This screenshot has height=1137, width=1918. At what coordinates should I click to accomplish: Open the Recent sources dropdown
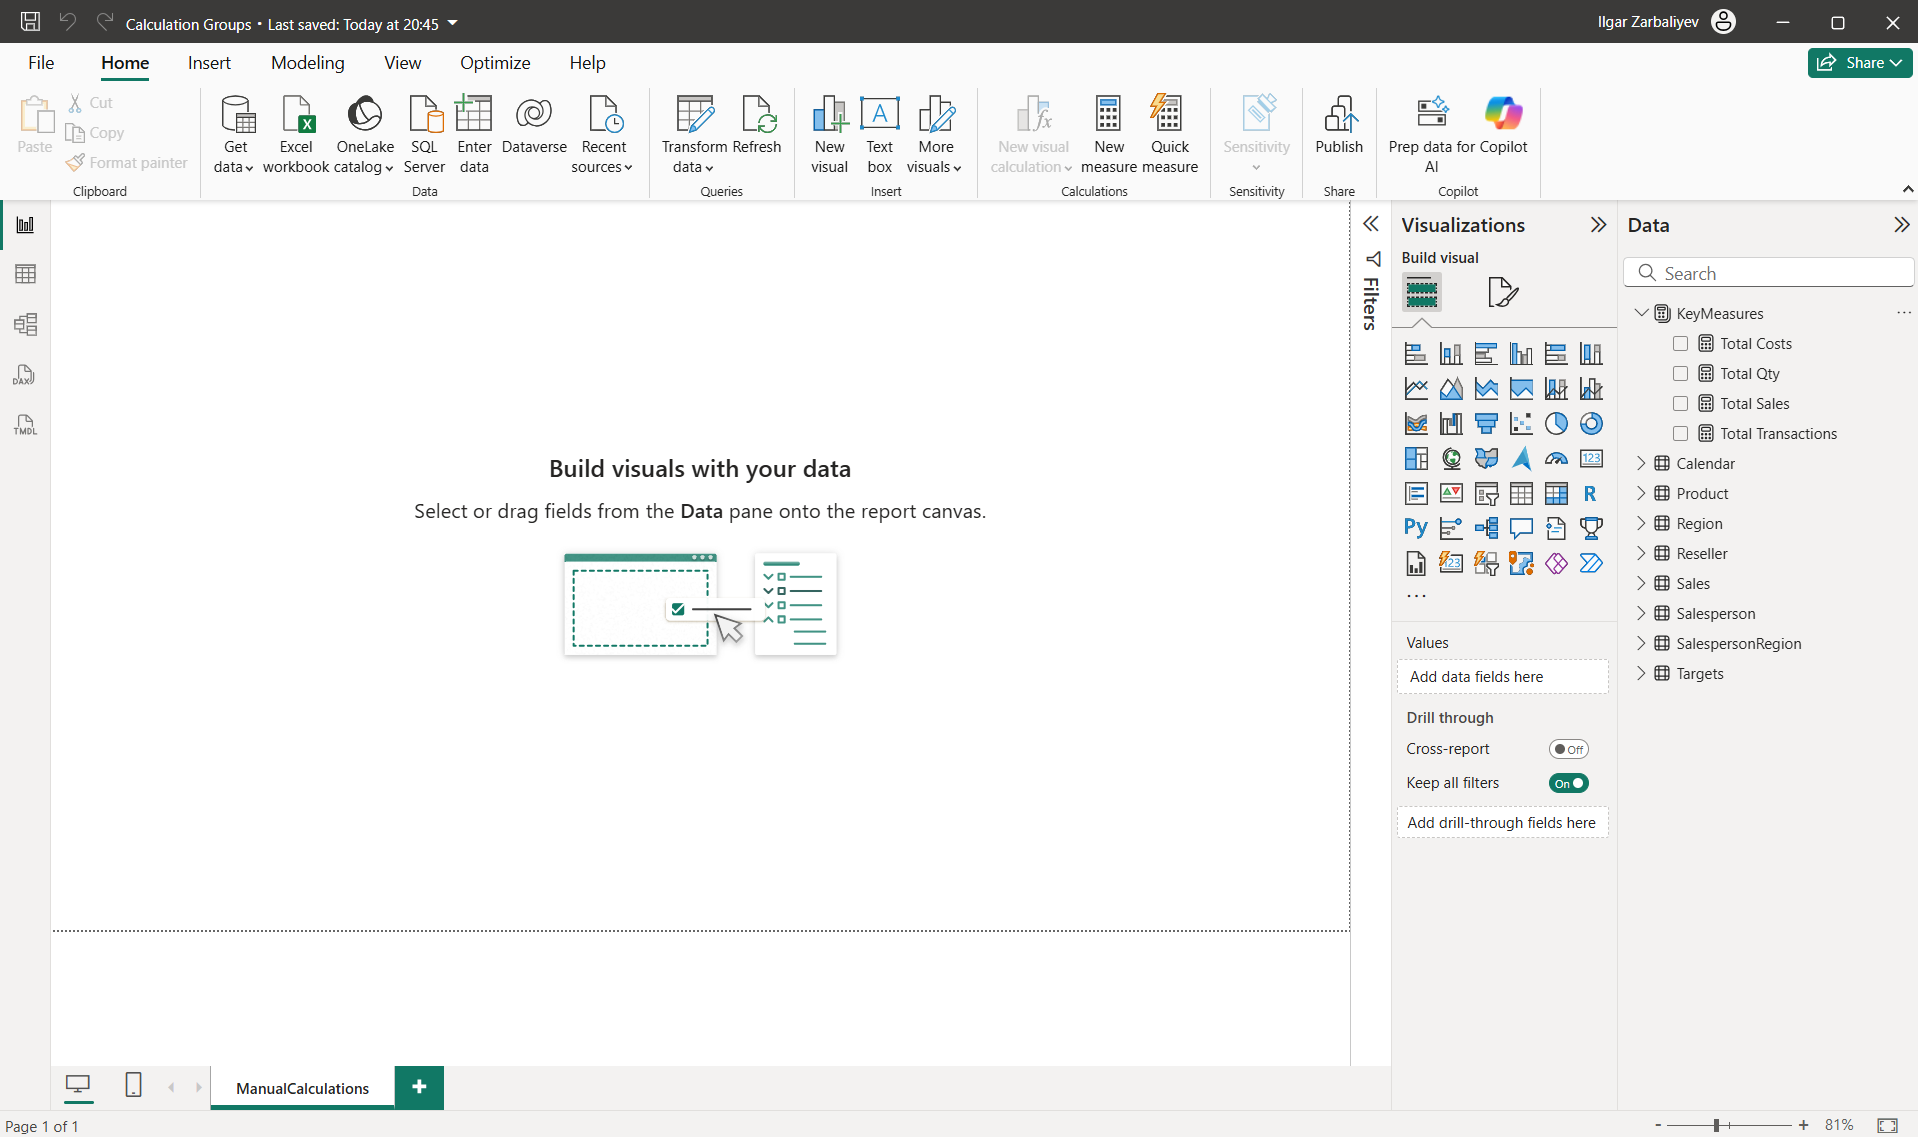click(x=602, y=135)
